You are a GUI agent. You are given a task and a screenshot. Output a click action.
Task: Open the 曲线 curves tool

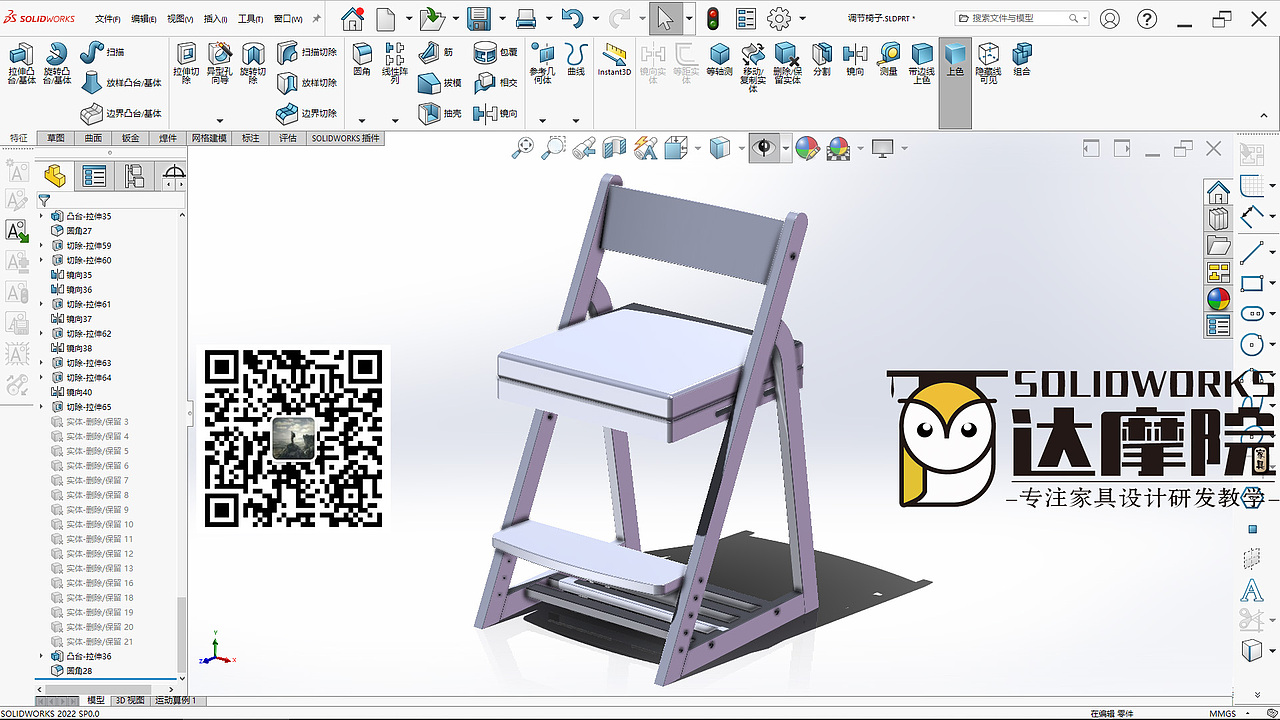pos(575,59)
